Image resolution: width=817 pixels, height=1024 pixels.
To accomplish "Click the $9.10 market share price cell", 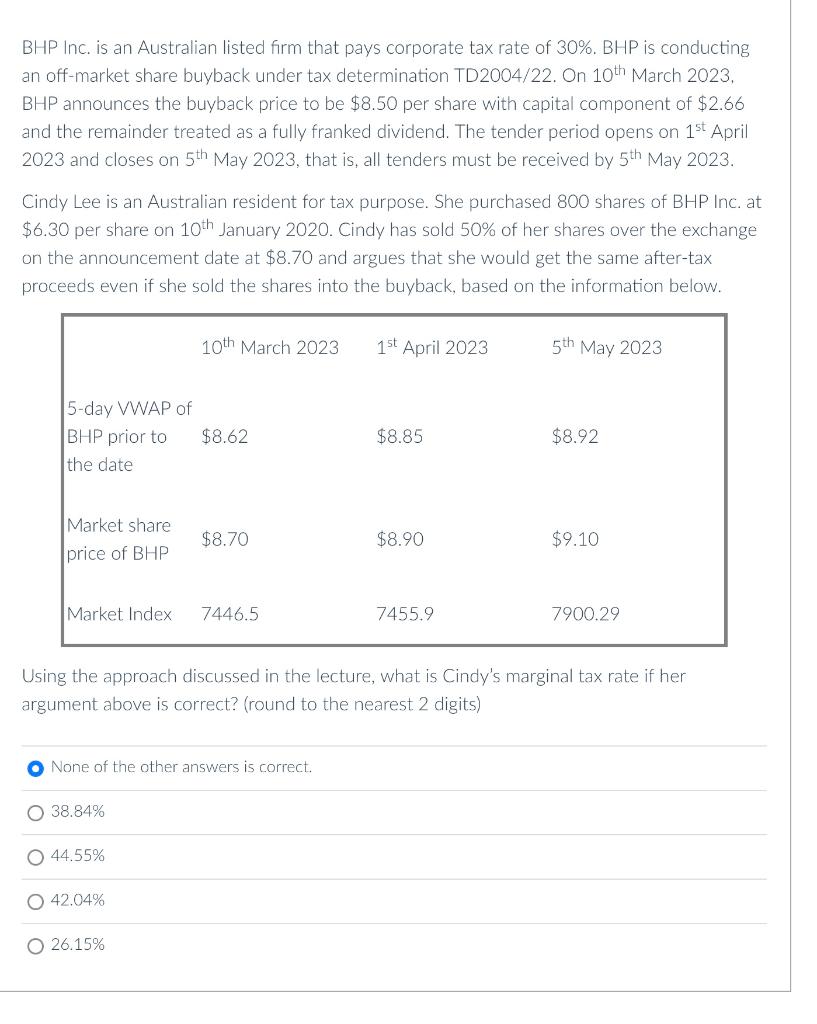I will click(x=575, y=539).
